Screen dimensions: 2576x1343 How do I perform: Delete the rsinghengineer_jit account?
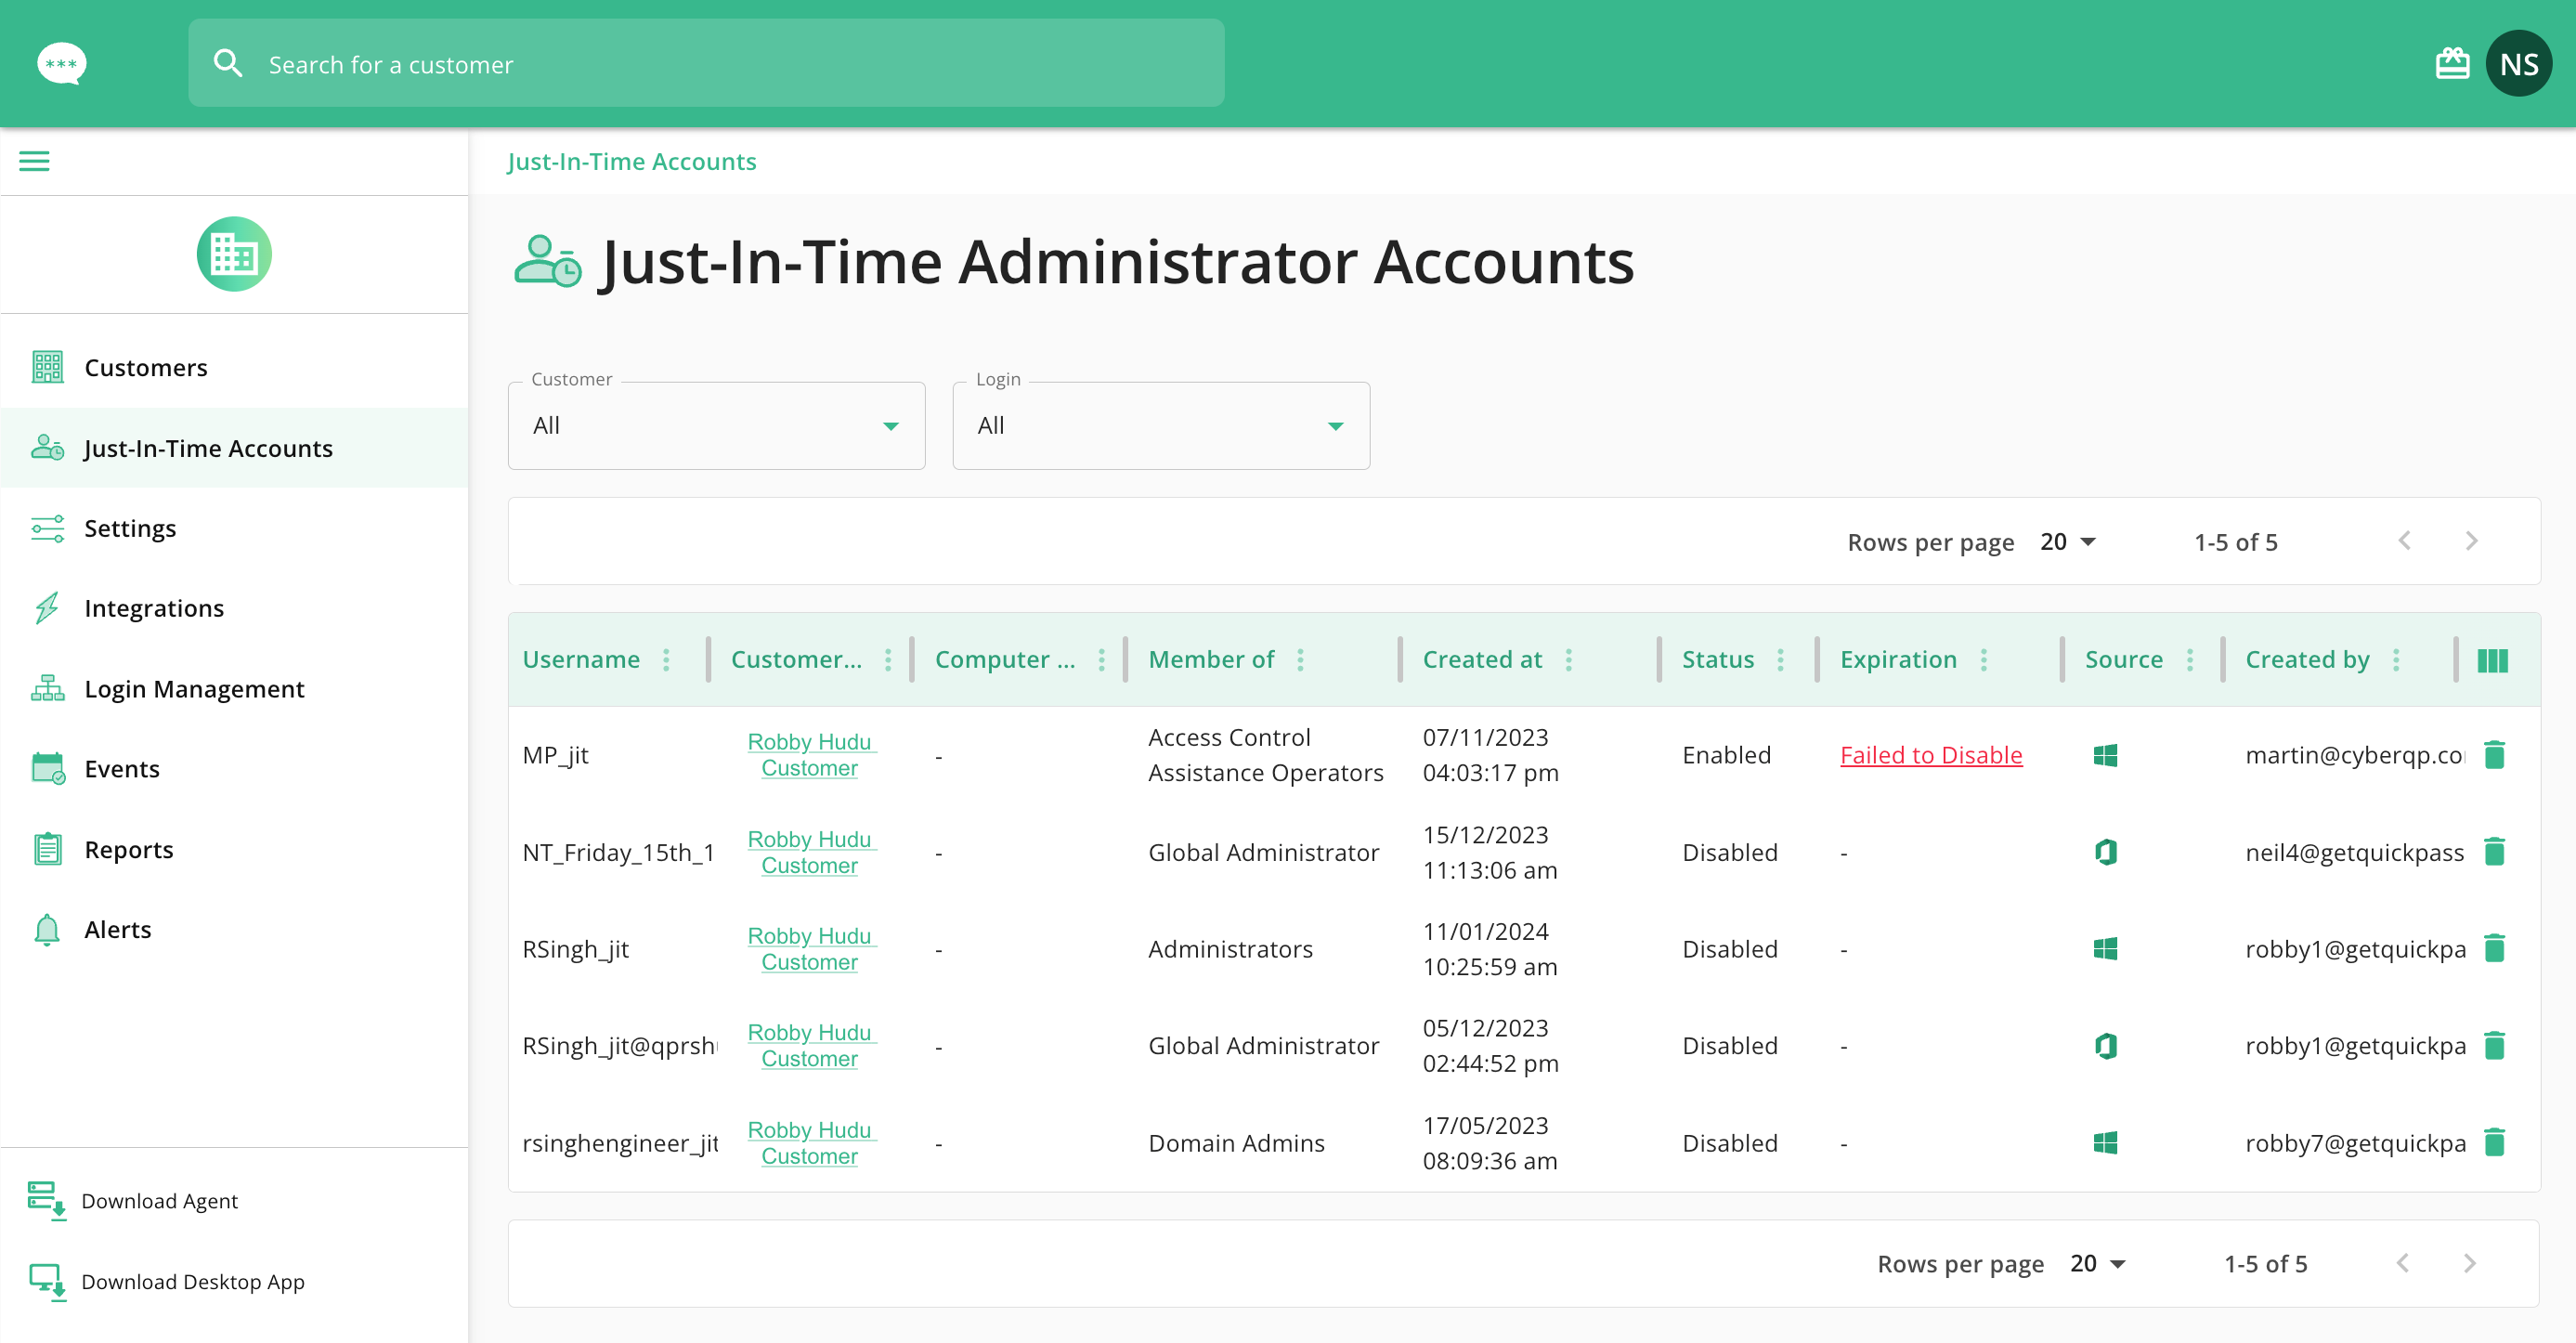pos(2494,1142)
